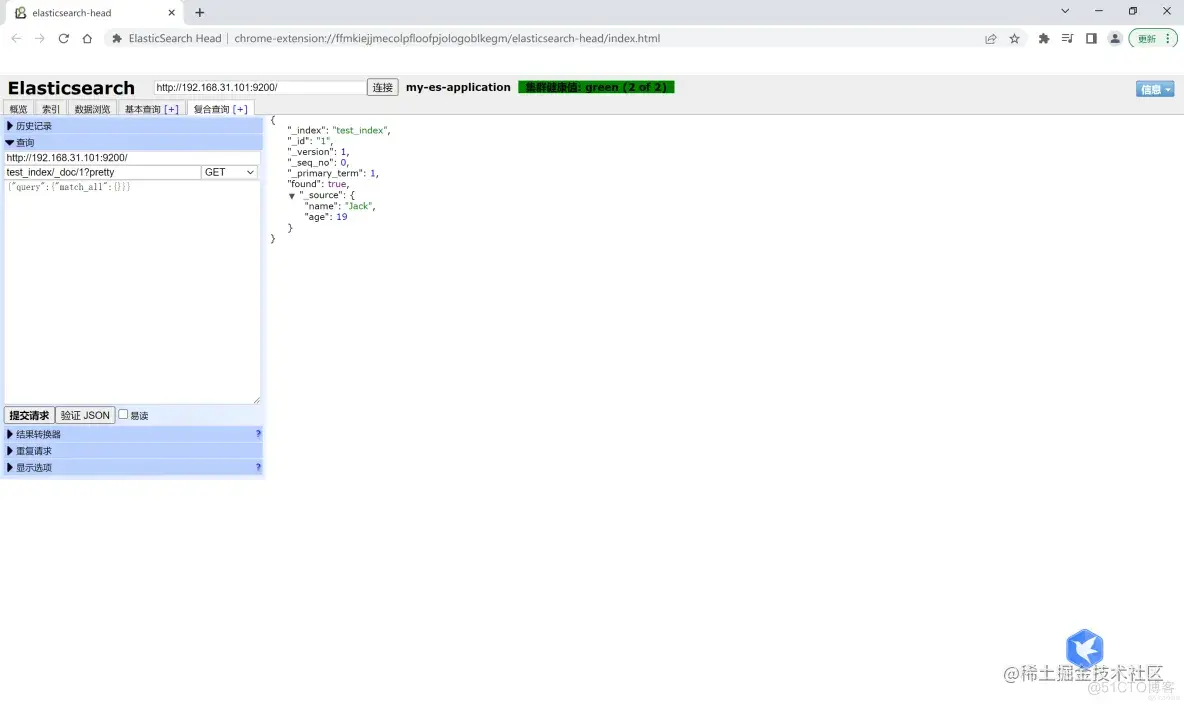
Task: Open the user profile avatar
Action: [1115, 39]
